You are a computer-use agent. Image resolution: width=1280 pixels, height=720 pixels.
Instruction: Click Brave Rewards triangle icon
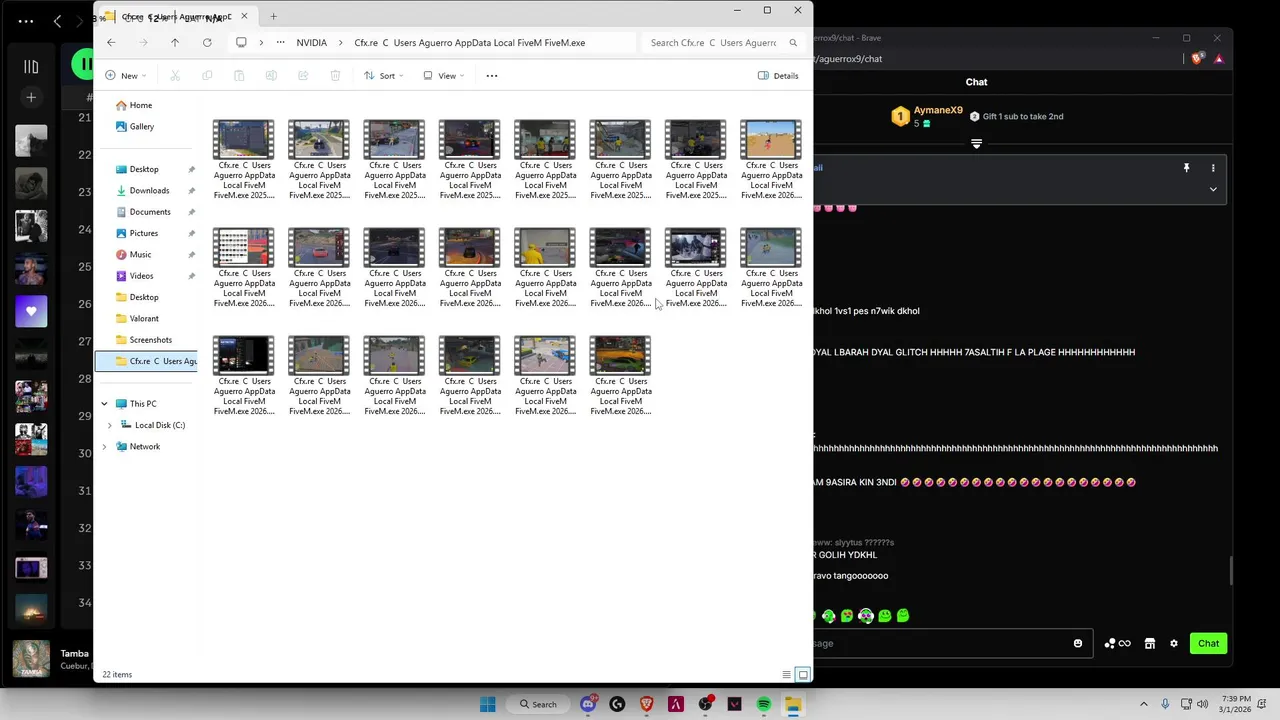tap(1219, 58)
